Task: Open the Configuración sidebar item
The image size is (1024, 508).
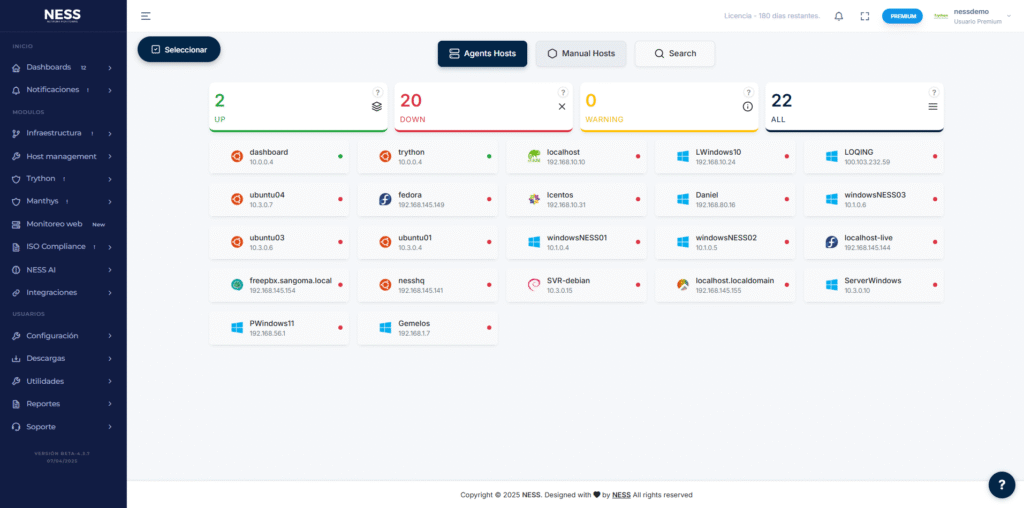Action: (63, 336)
